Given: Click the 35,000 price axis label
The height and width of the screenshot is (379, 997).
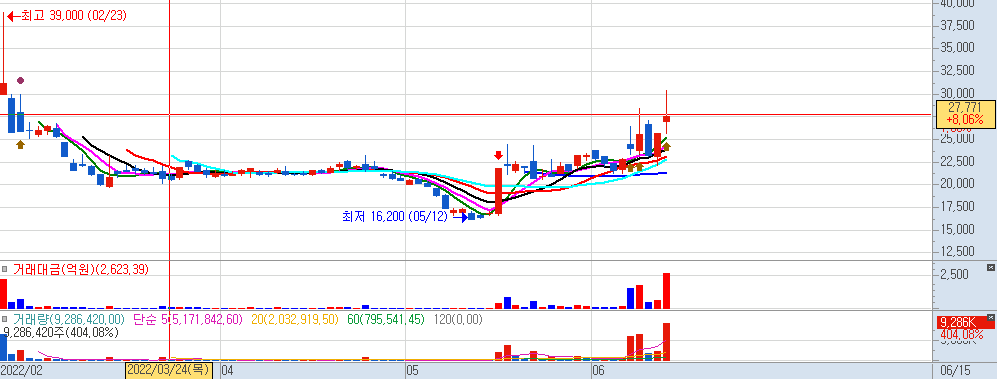Looking at the screenshot, I should (x=957, y=47).
